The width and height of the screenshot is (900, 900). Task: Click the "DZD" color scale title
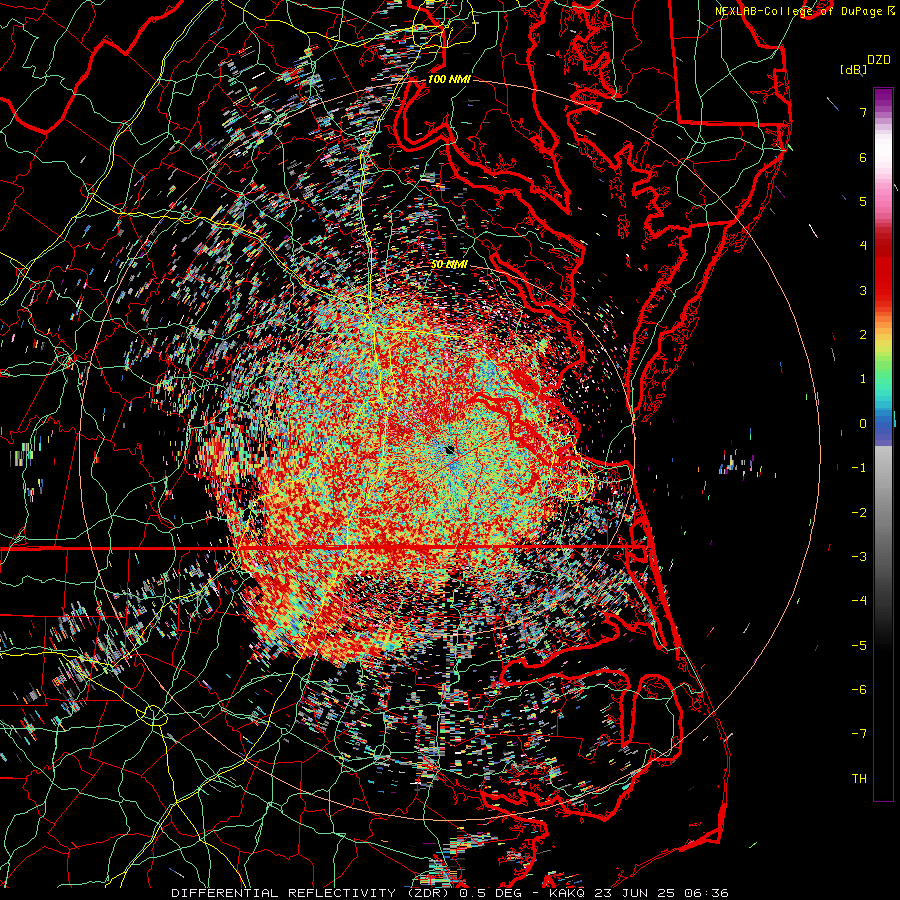click(x=879, y=60)
